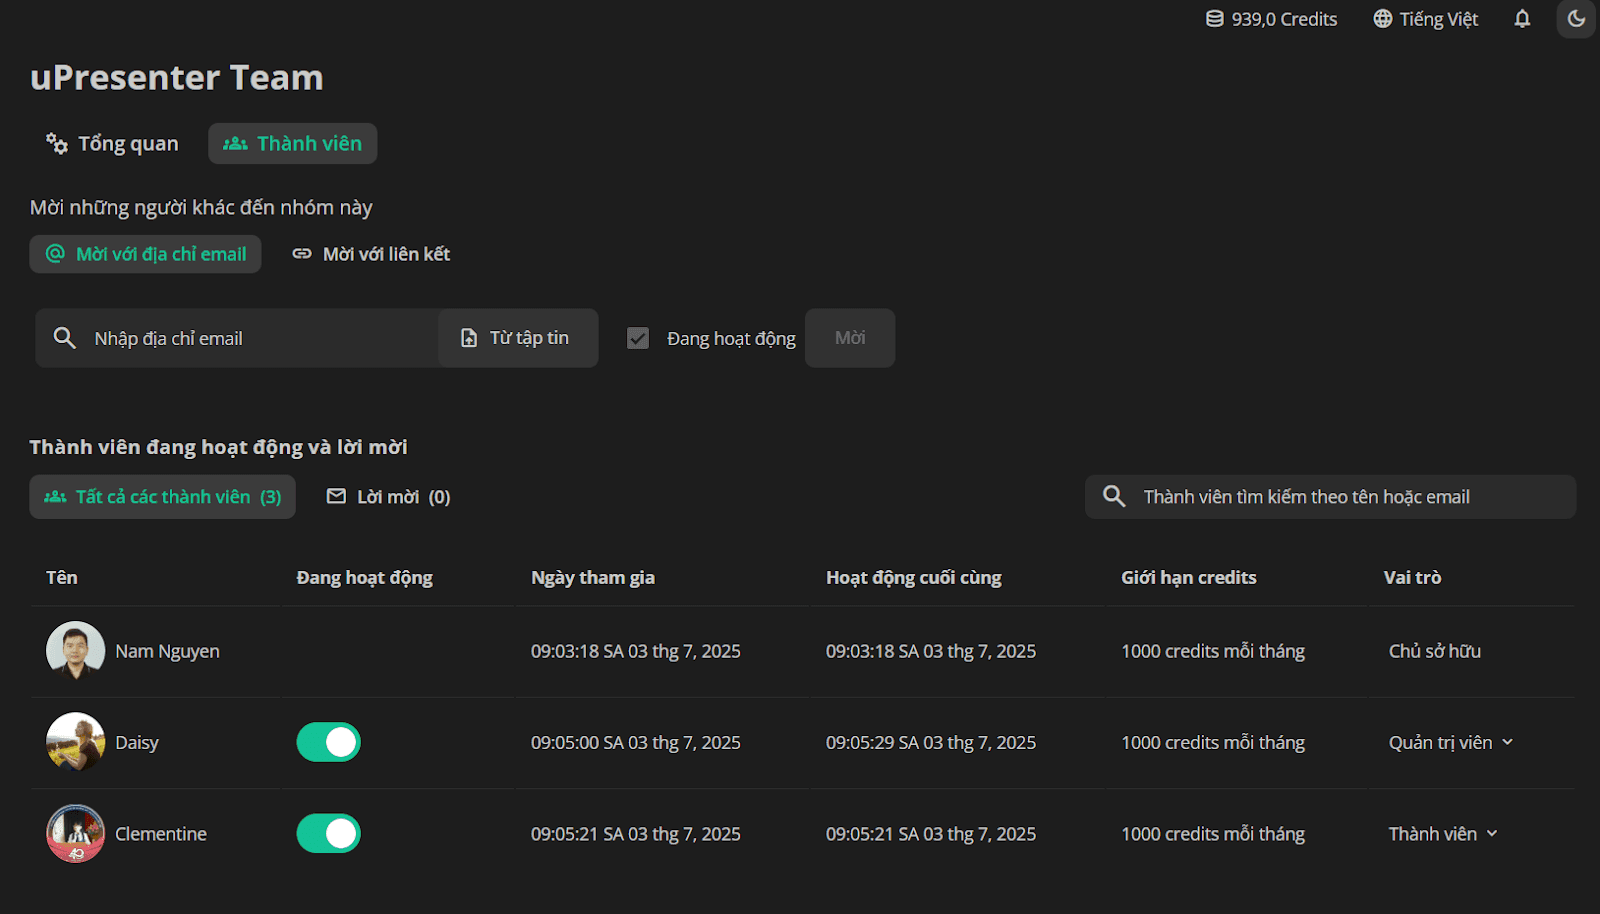Screen dimensions: 1600x914
Task: Uncheck the Đang hoạt động checkbox
Action: tap(638, 338)
